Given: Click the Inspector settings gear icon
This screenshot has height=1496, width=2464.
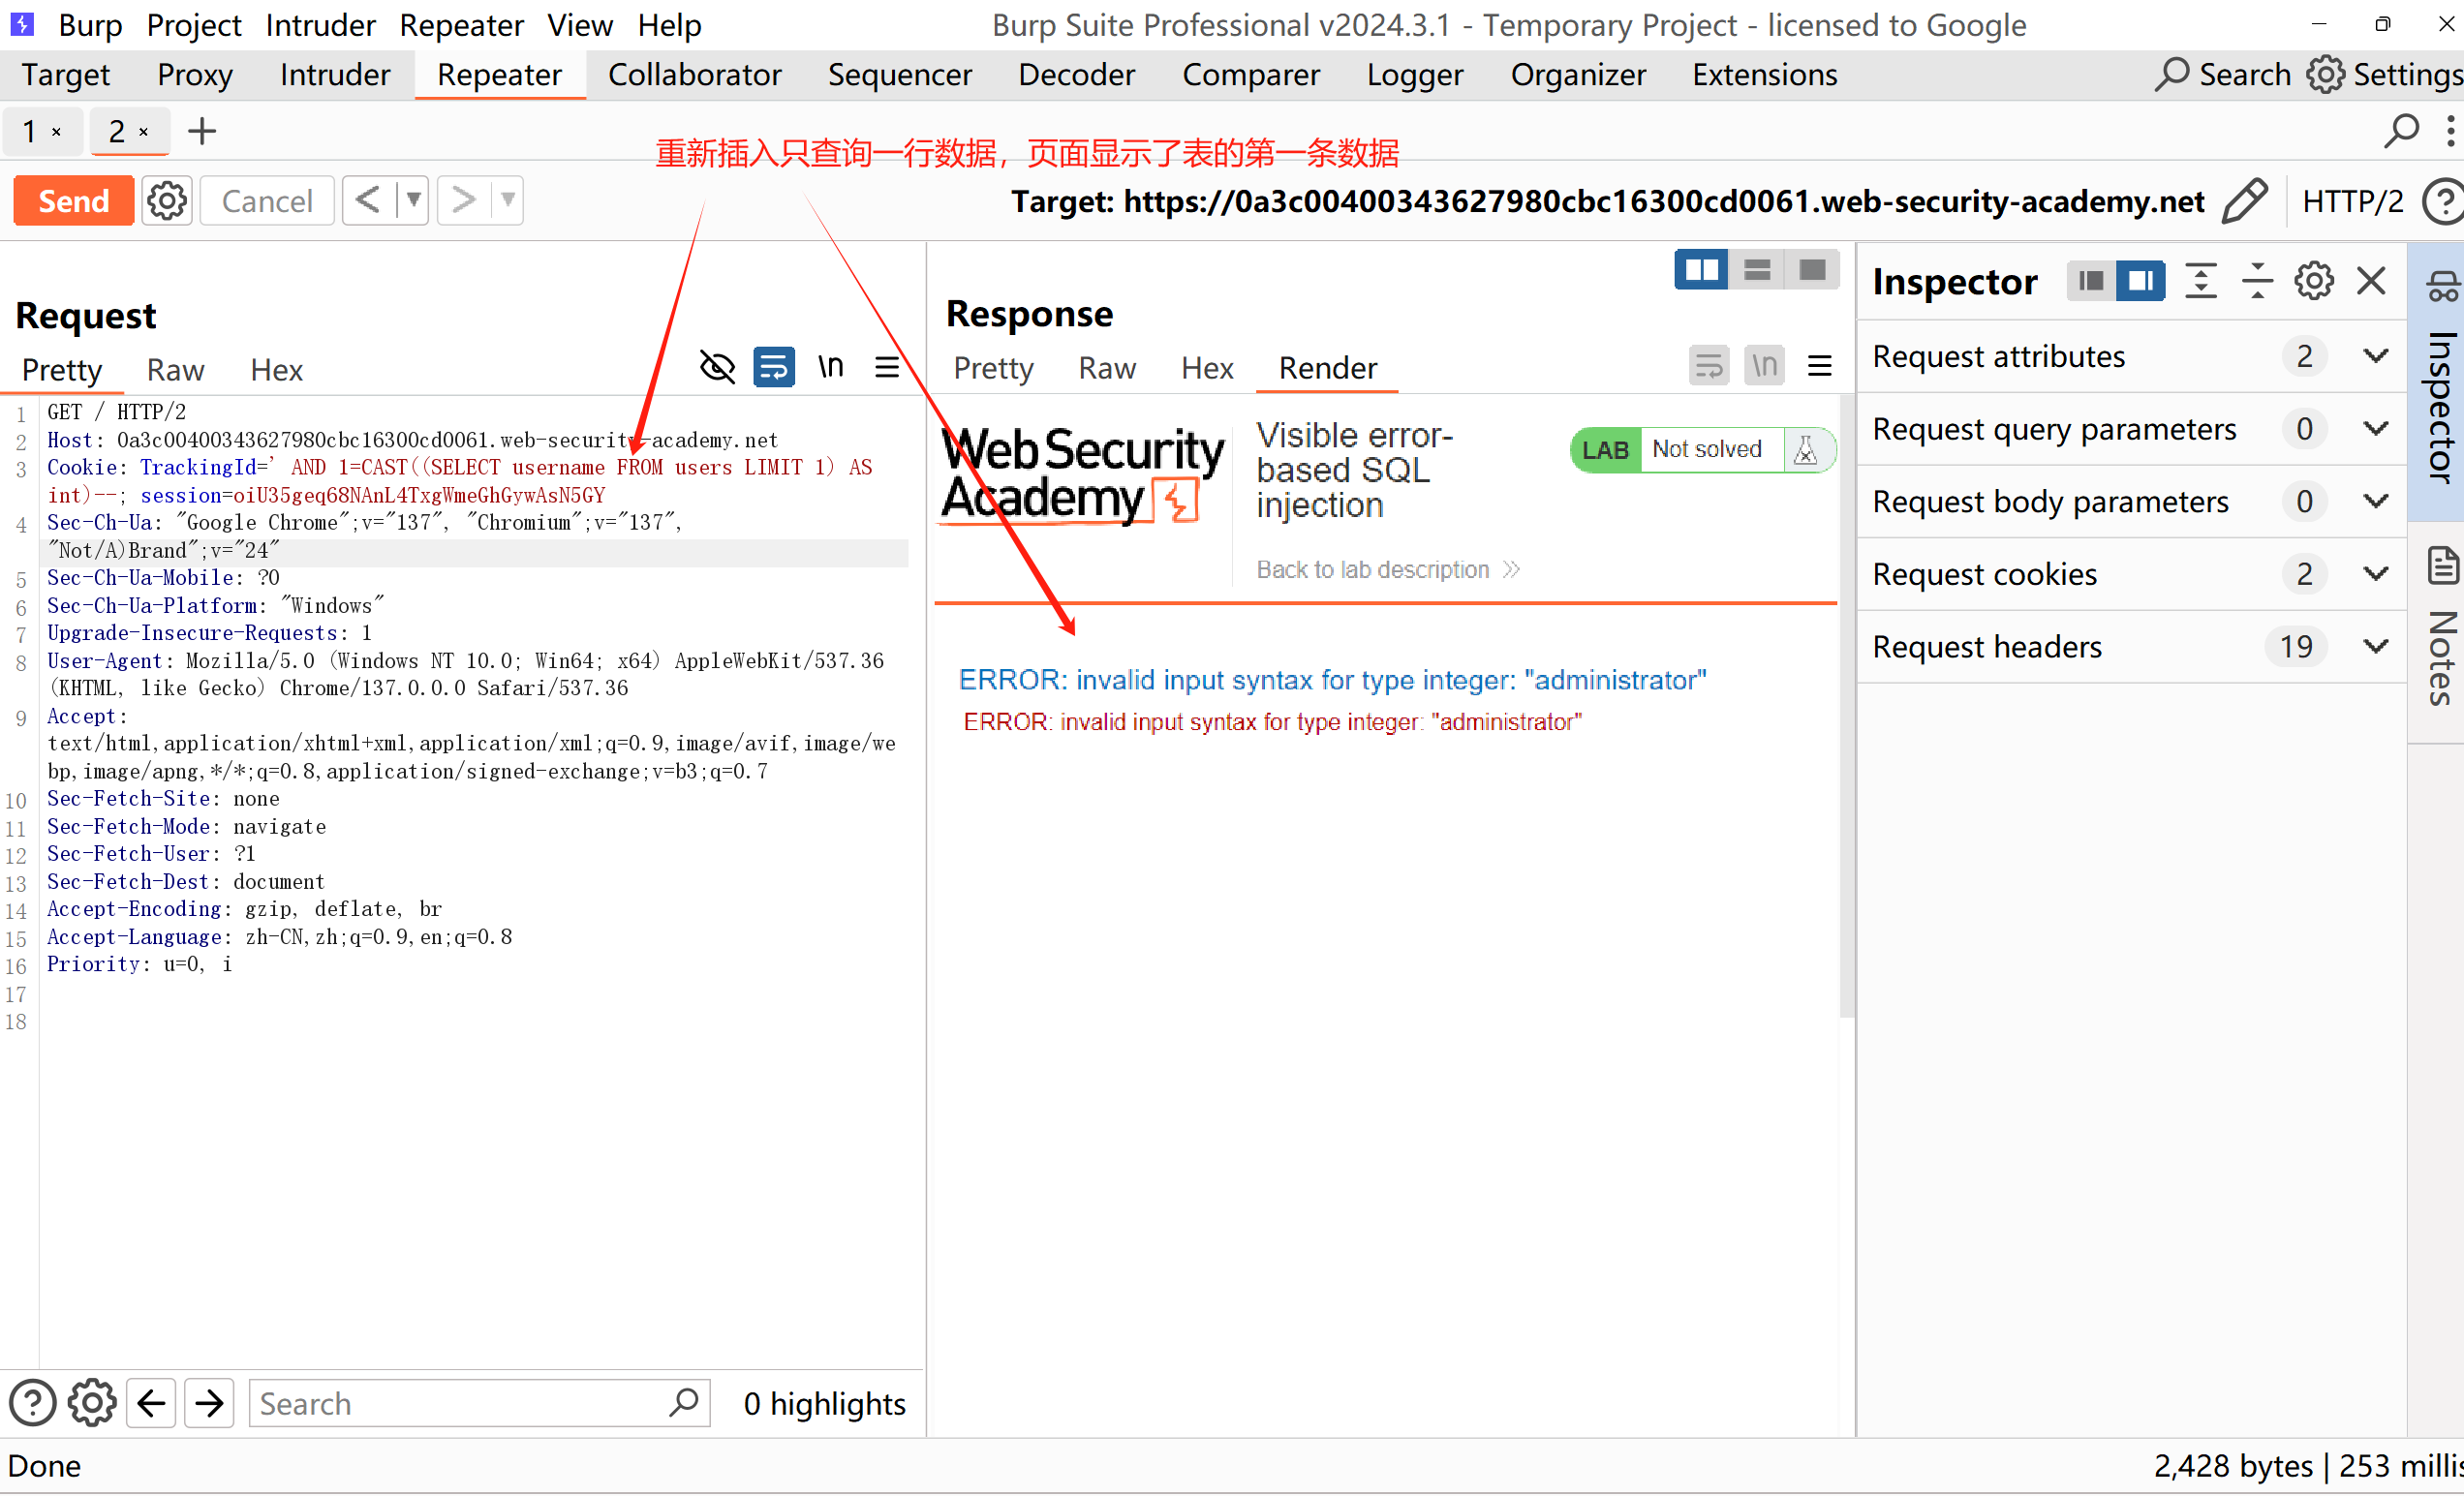Looking at the screenshot, I should tap(2313, 281).
